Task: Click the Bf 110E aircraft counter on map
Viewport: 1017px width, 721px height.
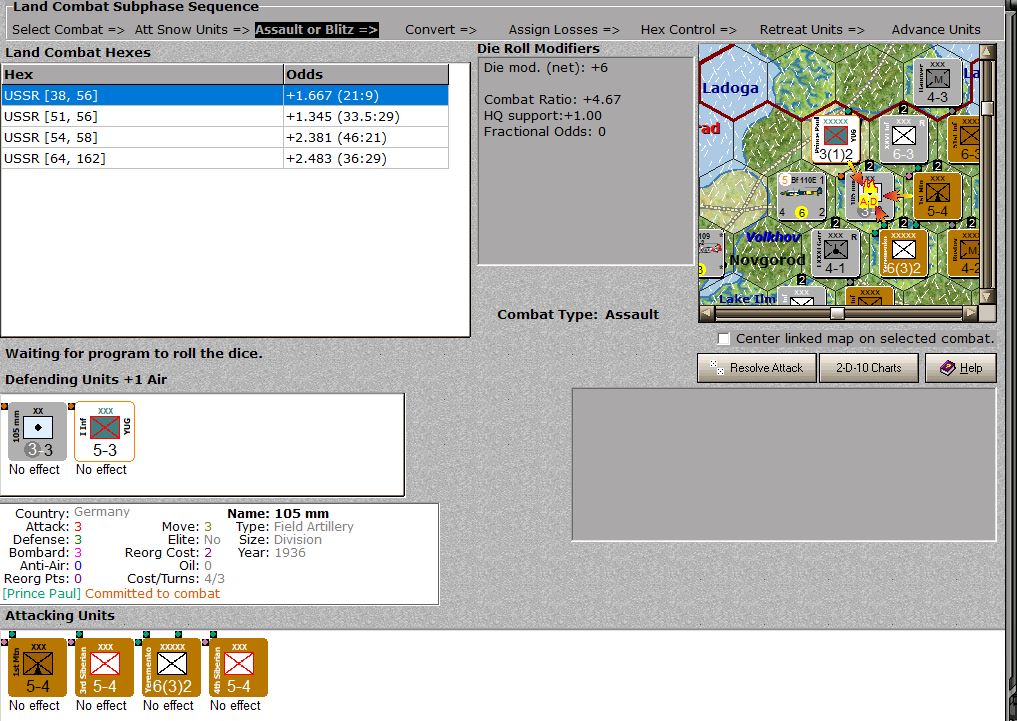Action: 802,196
